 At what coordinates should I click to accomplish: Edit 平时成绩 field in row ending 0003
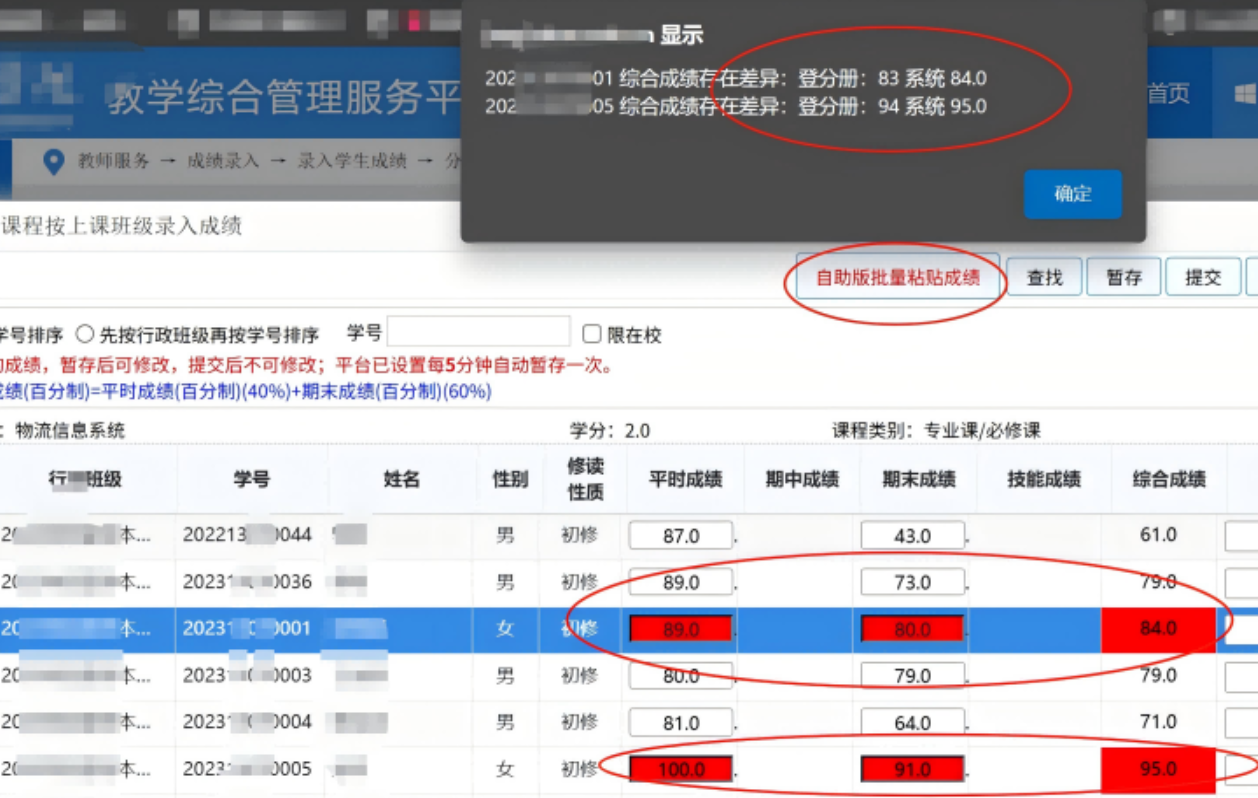pyautogui.click(x=681, y=676)
